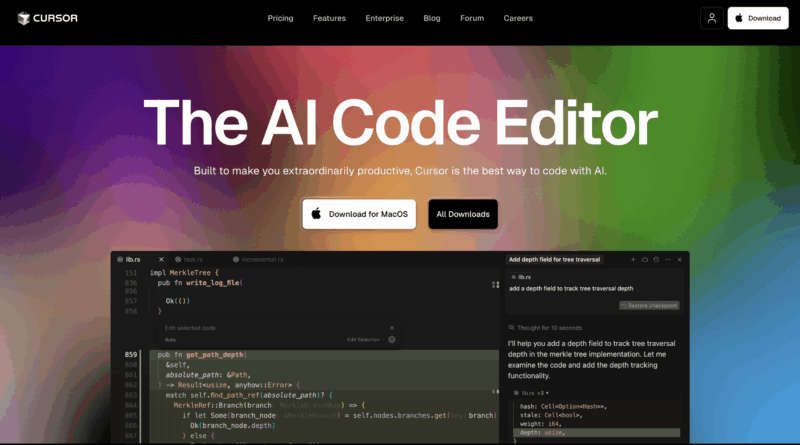Open chat history clock icon
800x445 pixels.
tap(656, 260)
